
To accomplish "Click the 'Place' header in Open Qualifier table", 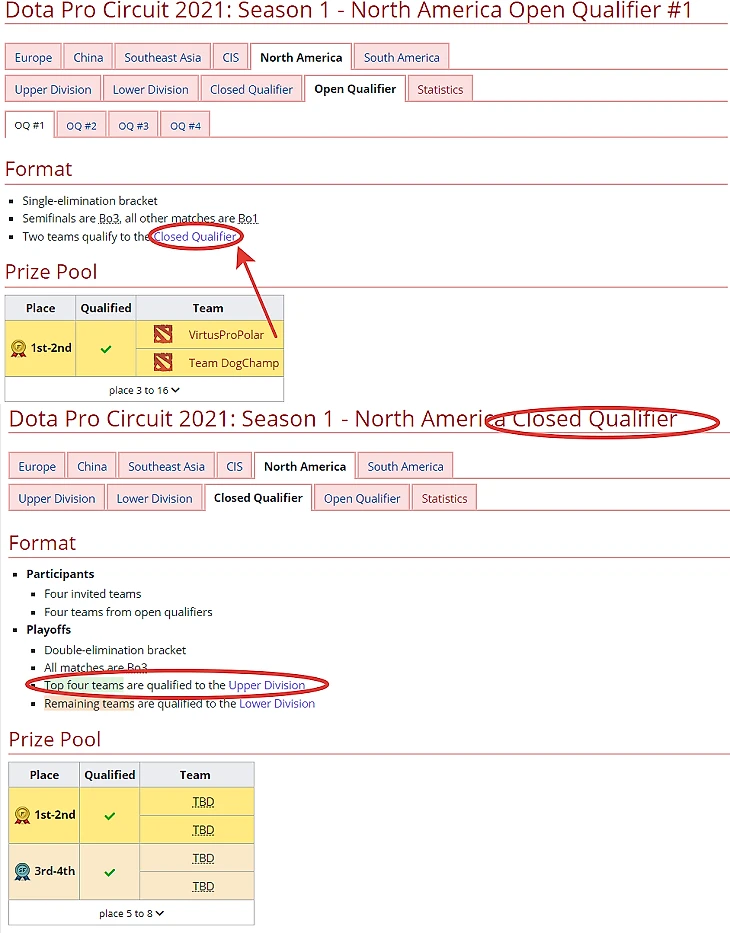I will 40,308.
